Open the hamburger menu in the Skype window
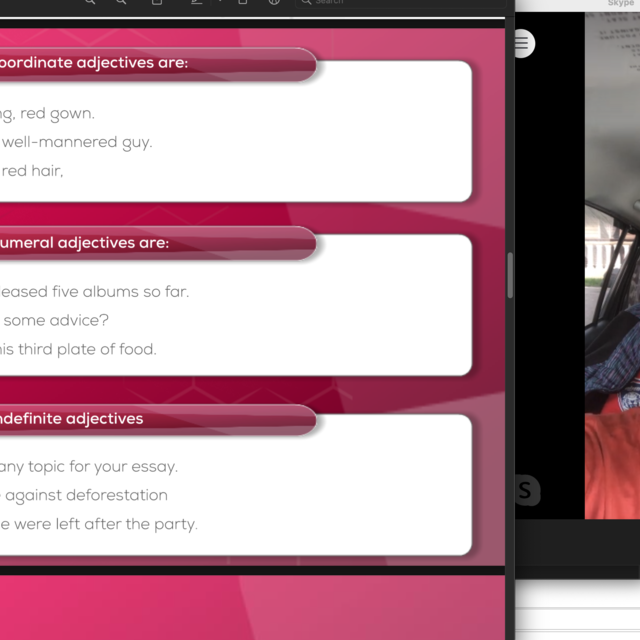This screenshot has width=640, height=640. tap(524, 43)
